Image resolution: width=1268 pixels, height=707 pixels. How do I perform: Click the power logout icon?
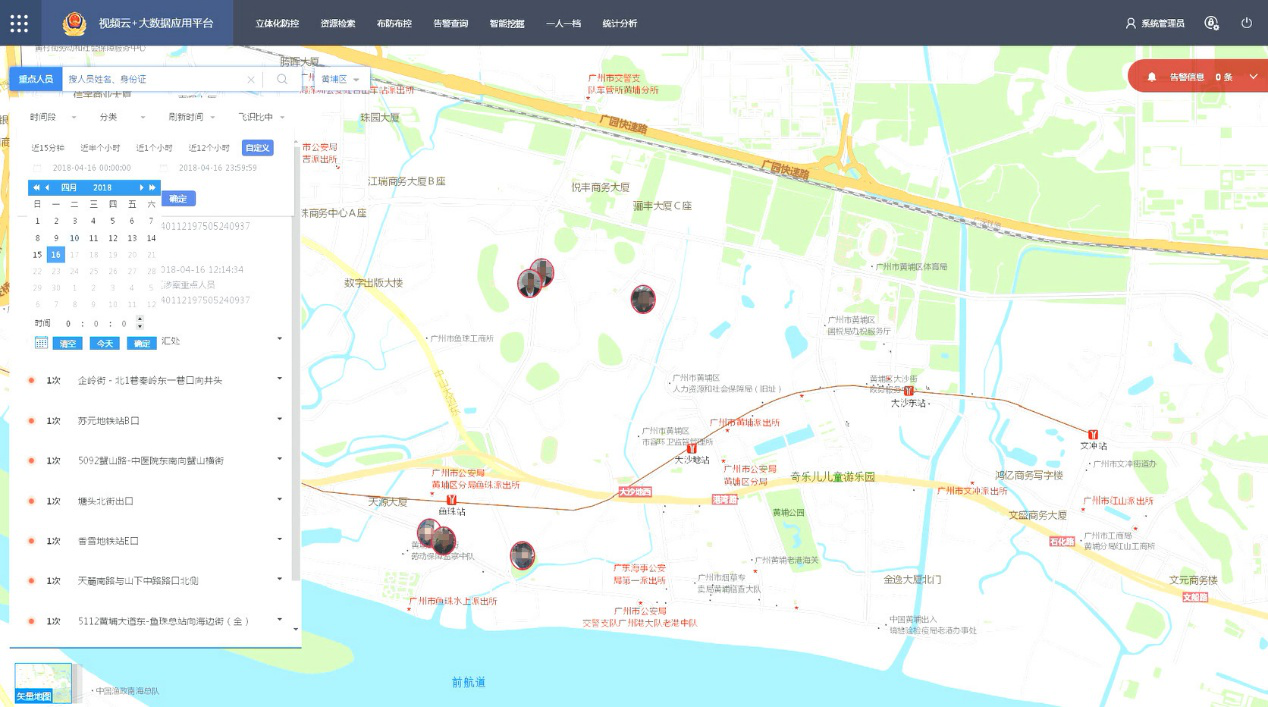1246,23
